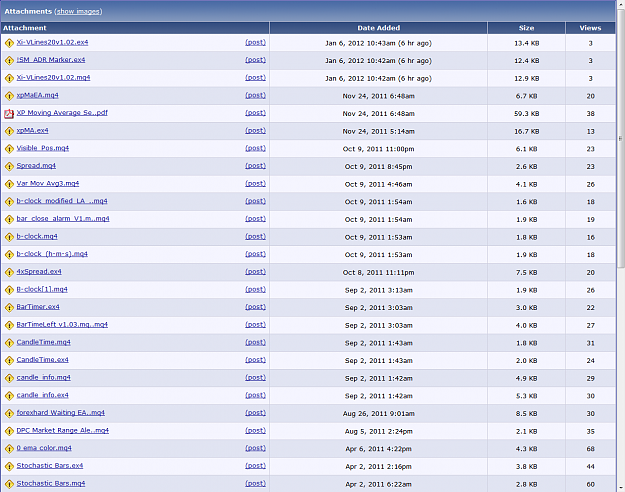Click the vertical scrollbar thumb

click(x=621, y=138)
